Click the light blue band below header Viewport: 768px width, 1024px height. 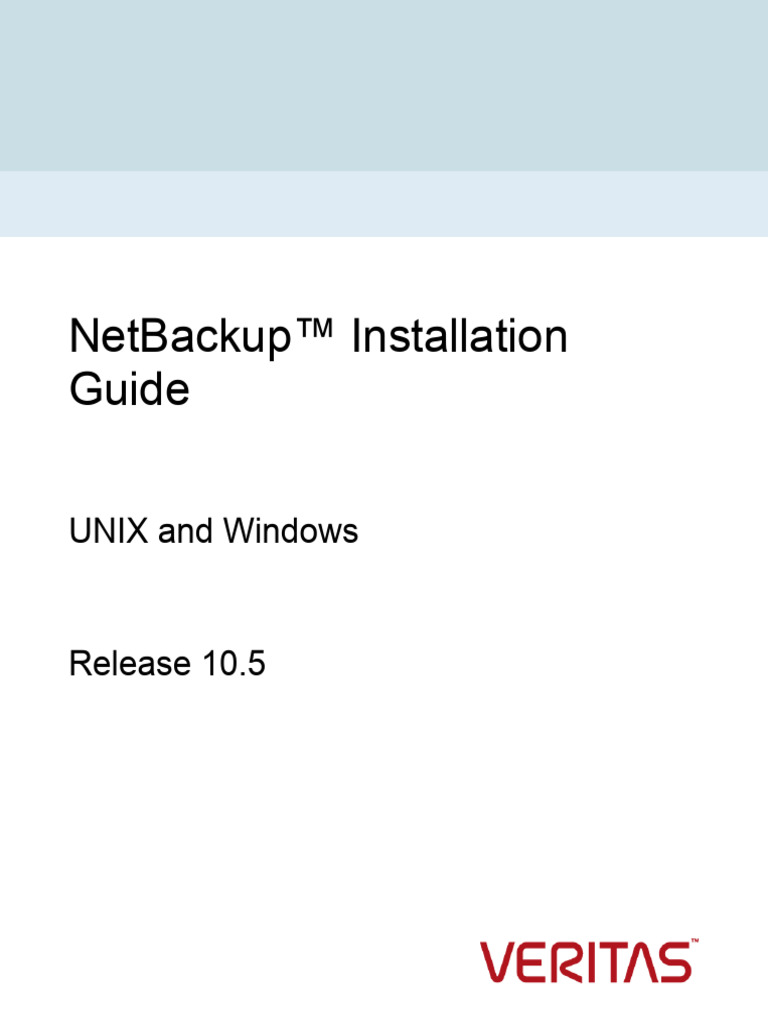tap(384, 204)
